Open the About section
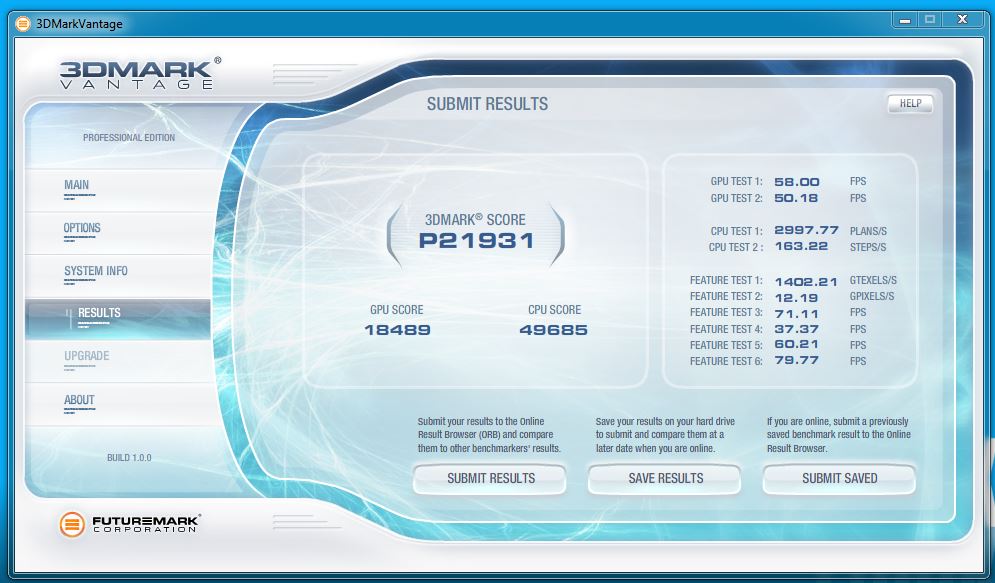Screen dimensions: 995x583 click(x=117, y=404)
